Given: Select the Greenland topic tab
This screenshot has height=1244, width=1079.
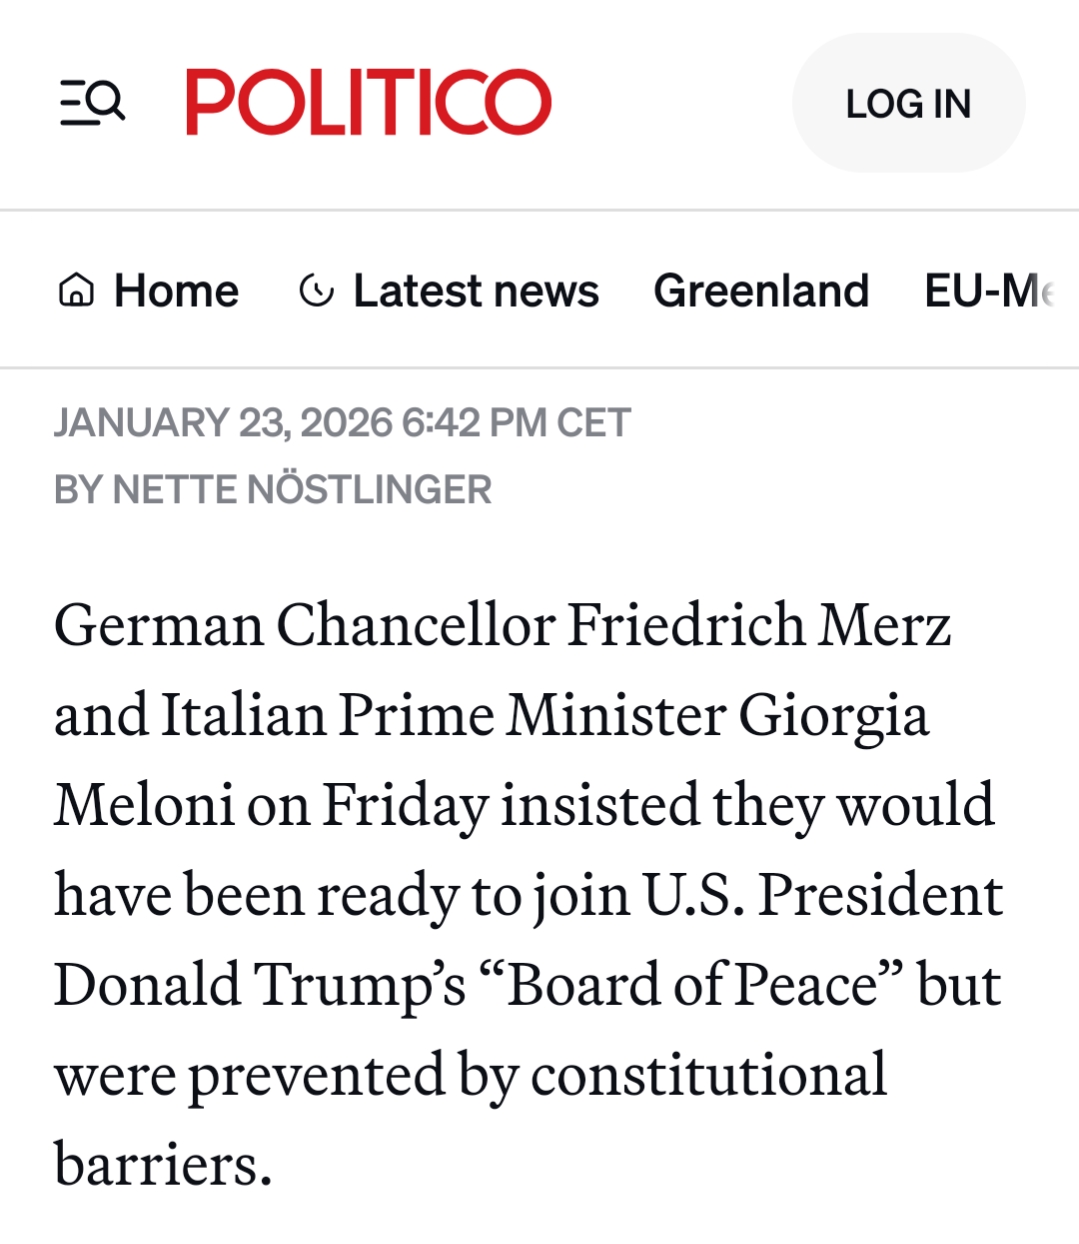Looking at the screenshot, I should coord(761,291).
